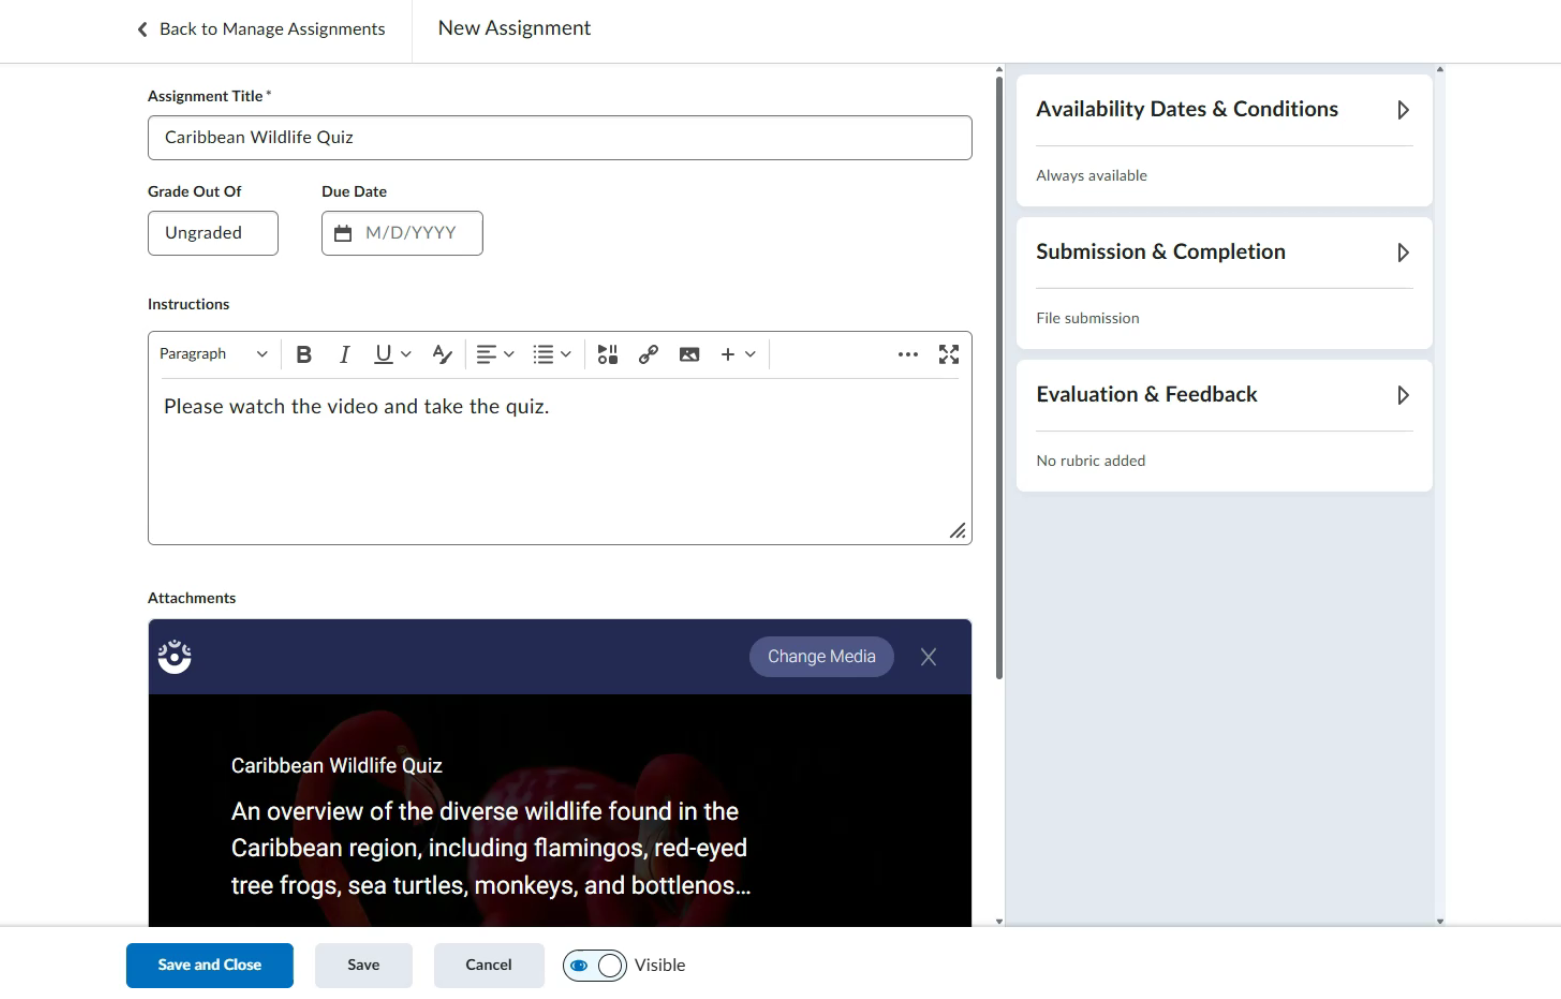Screen dimensions: 1561x999
Task: Open more underline style options arrow
Action: [x=406, y=354]
